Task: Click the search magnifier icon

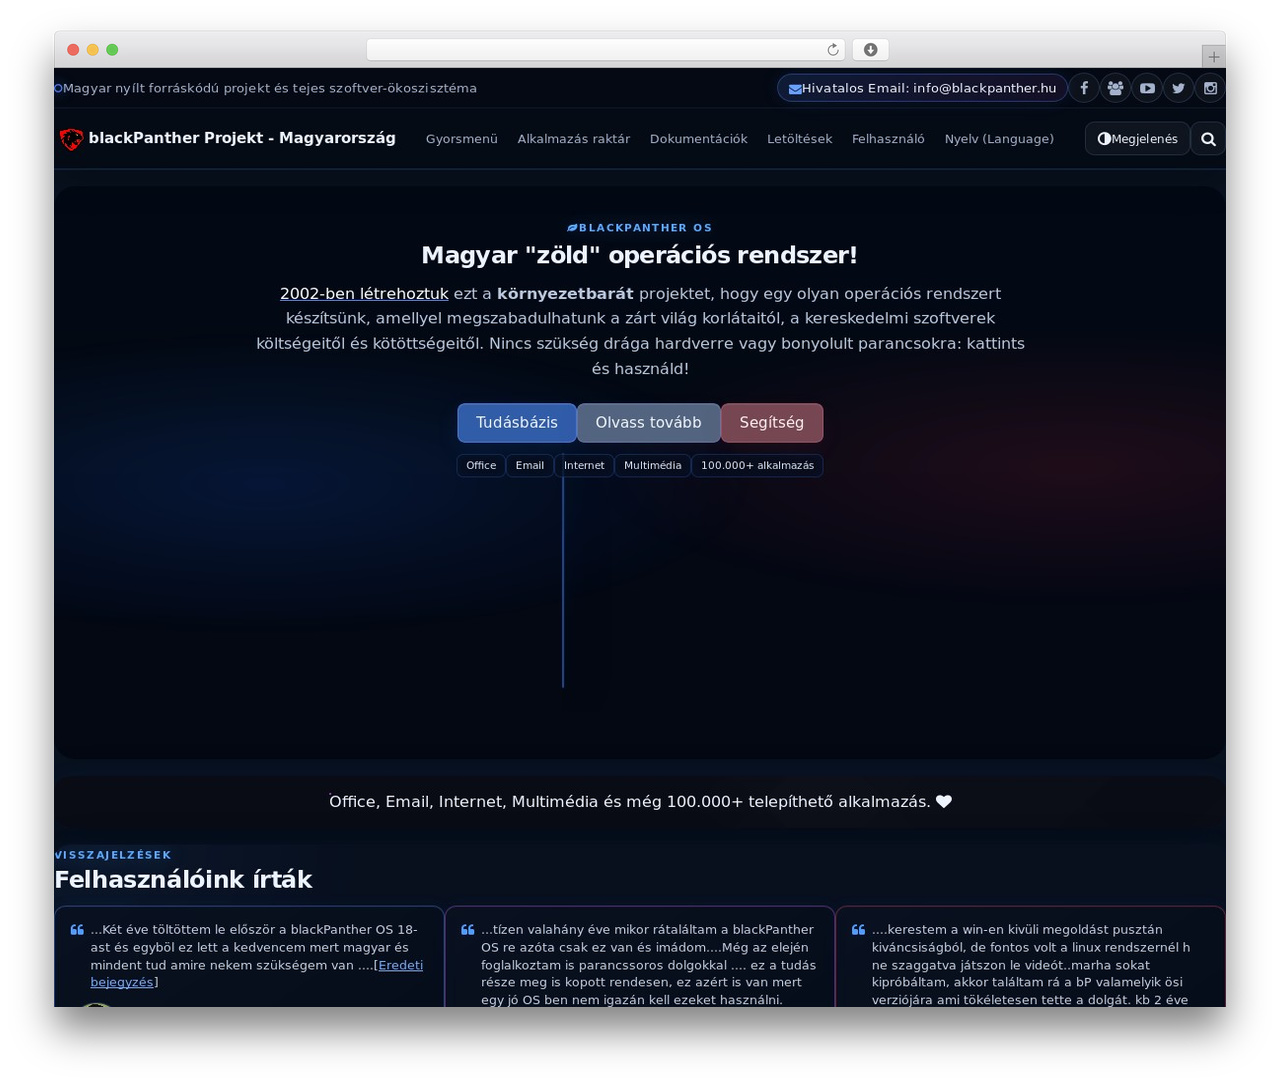Action: pyautogui.click(x=1208, y=139)
